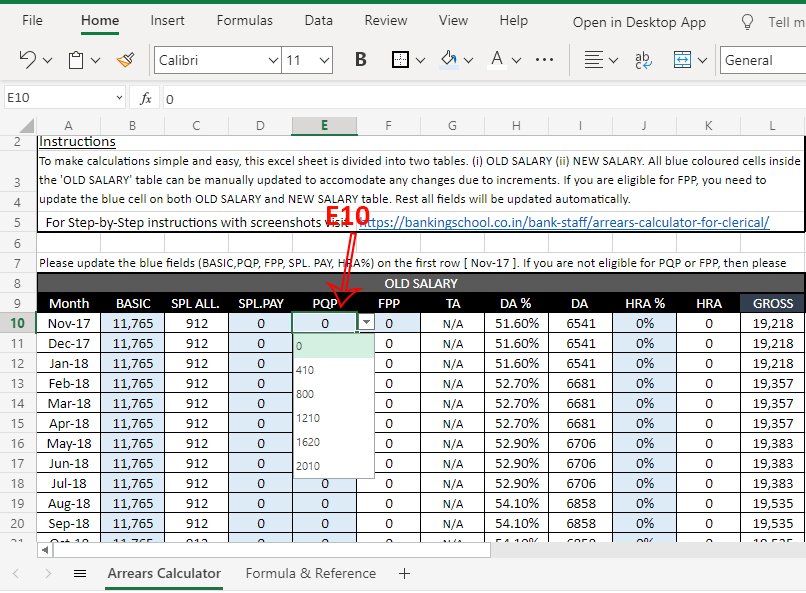Toggle Bold formatting

point(360,60)
